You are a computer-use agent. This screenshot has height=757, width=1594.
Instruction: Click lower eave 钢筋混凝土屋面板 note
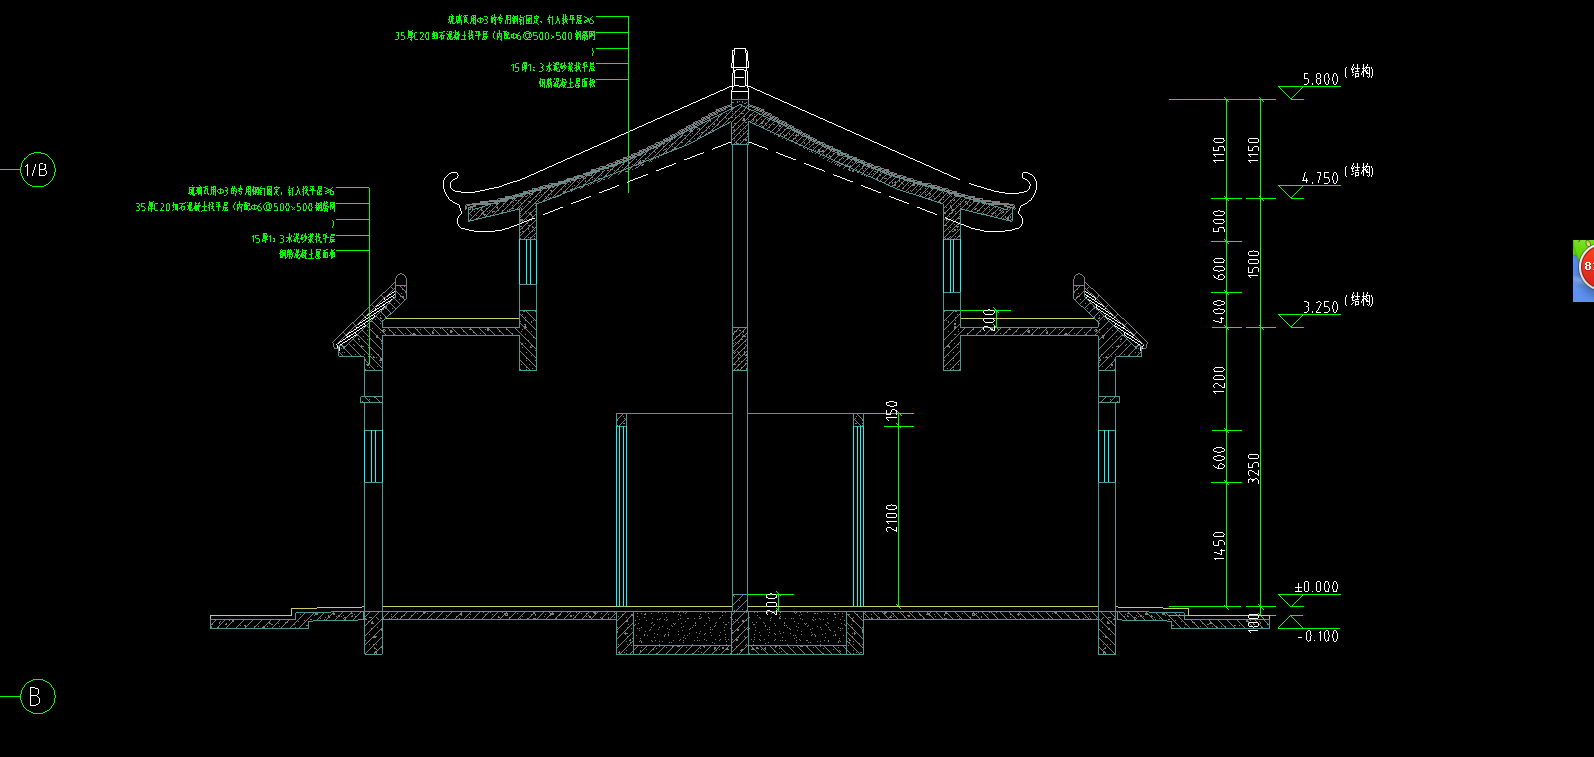click(x=307, y=254)
